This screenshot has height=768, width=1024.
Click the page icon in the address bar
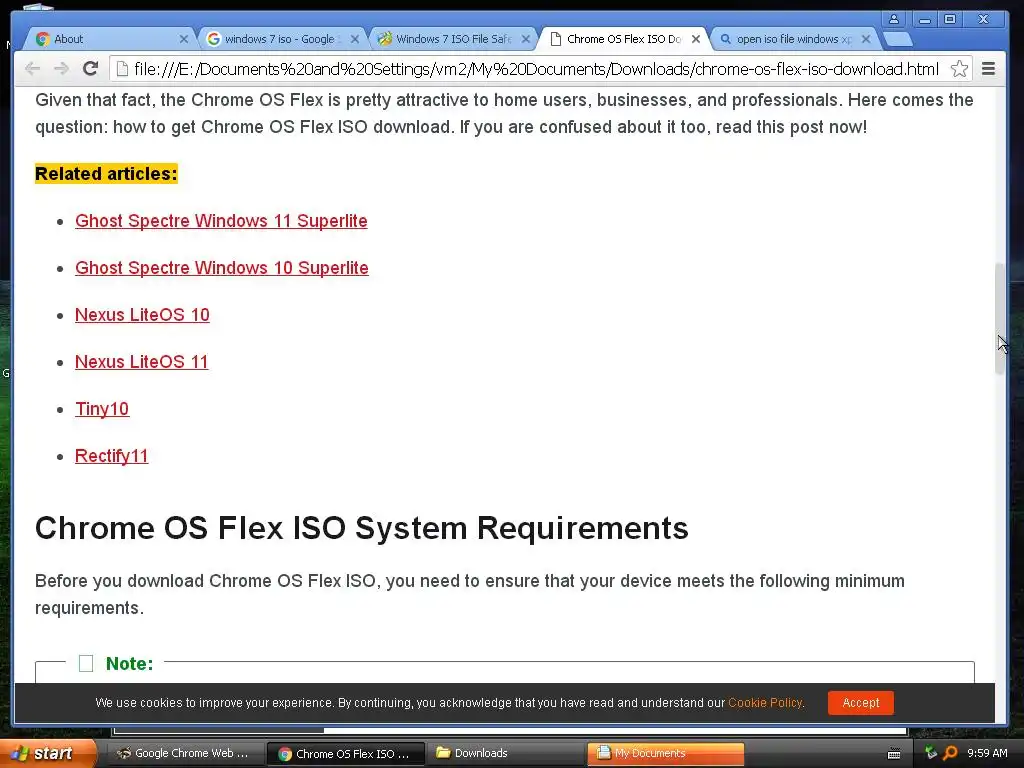pyautogui.click(x=122, y=69)
